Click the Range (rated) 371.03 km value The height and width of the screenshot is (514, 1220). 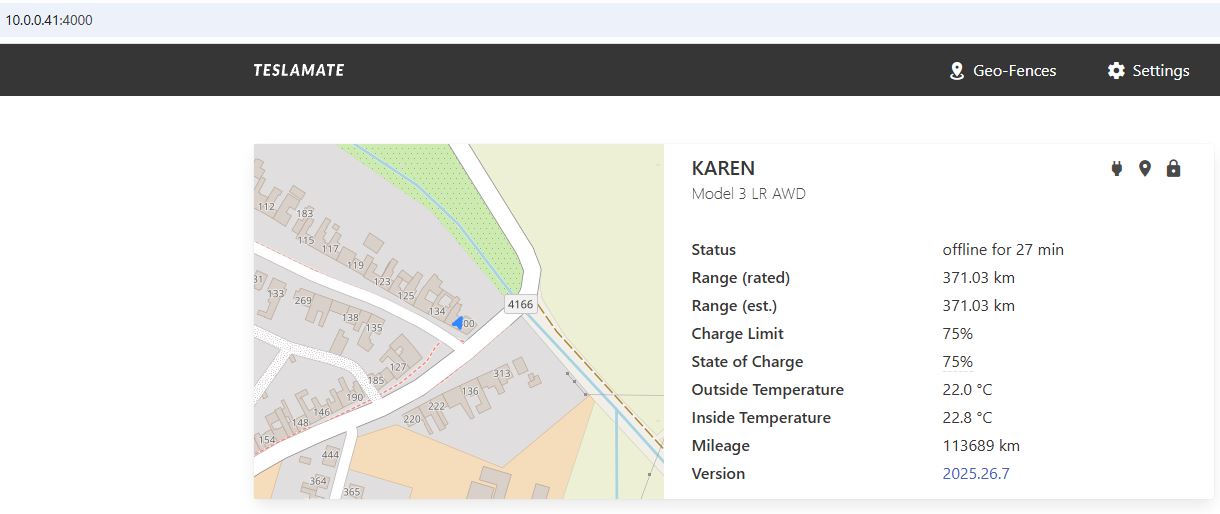(979, 278)
